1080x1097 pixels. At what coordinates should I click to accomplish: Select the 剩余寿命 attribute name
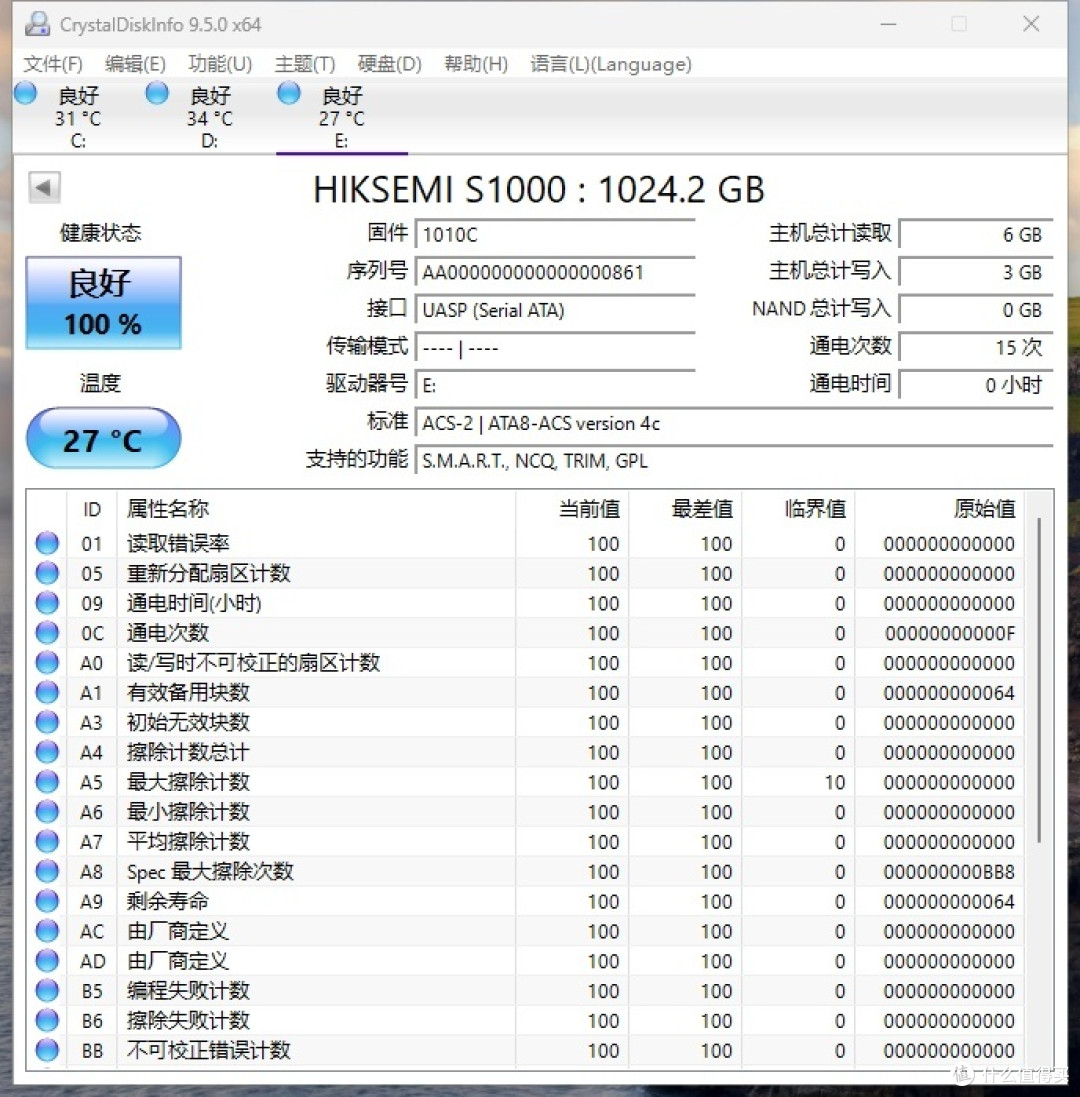click(x=168, y=901)
